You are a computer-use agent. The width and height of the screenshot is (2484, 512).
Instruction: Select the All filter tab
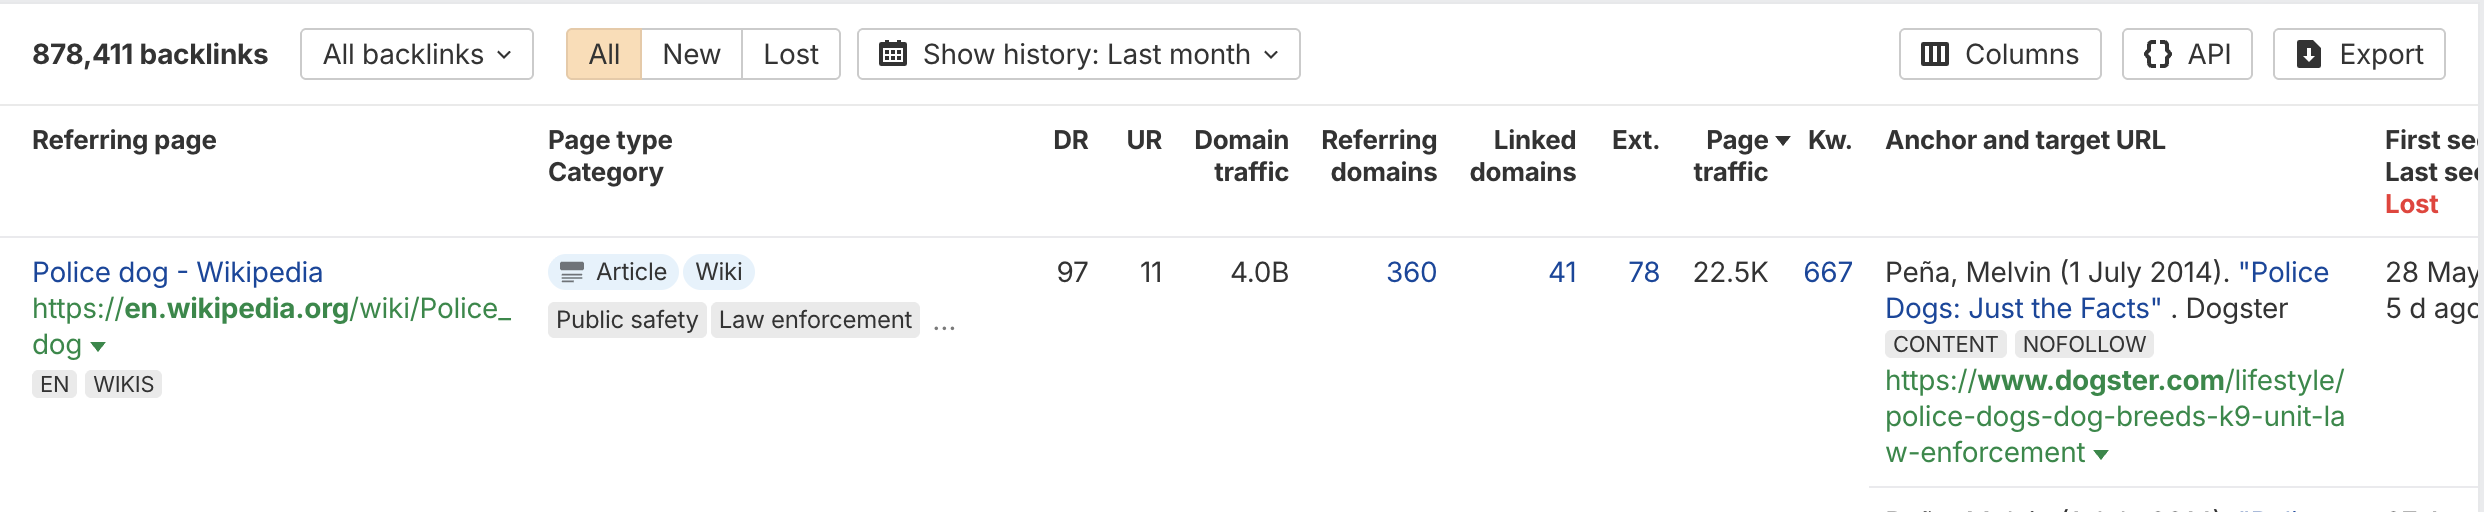coord(604,54)
